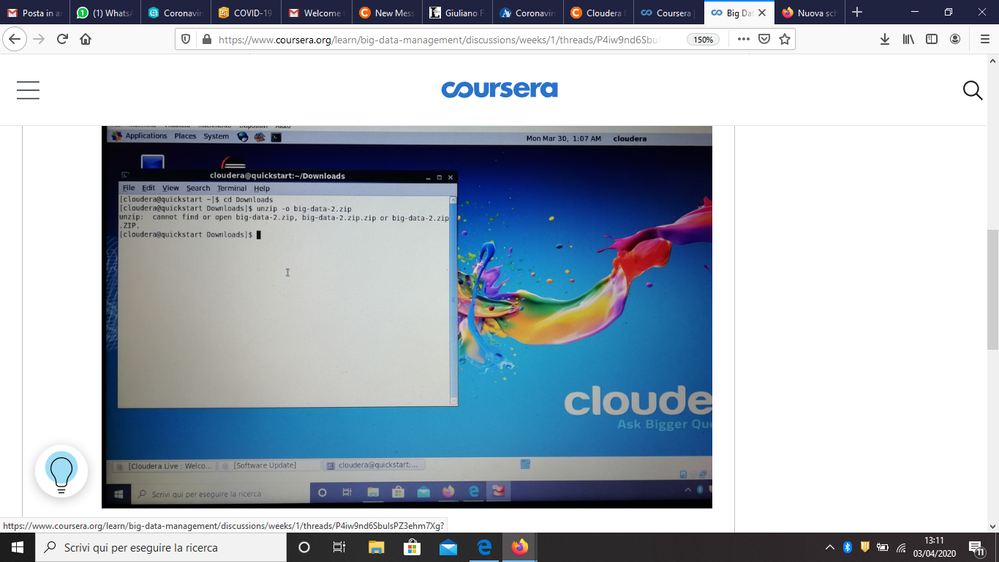Bookmark this page with the star icon

[784, 39]
